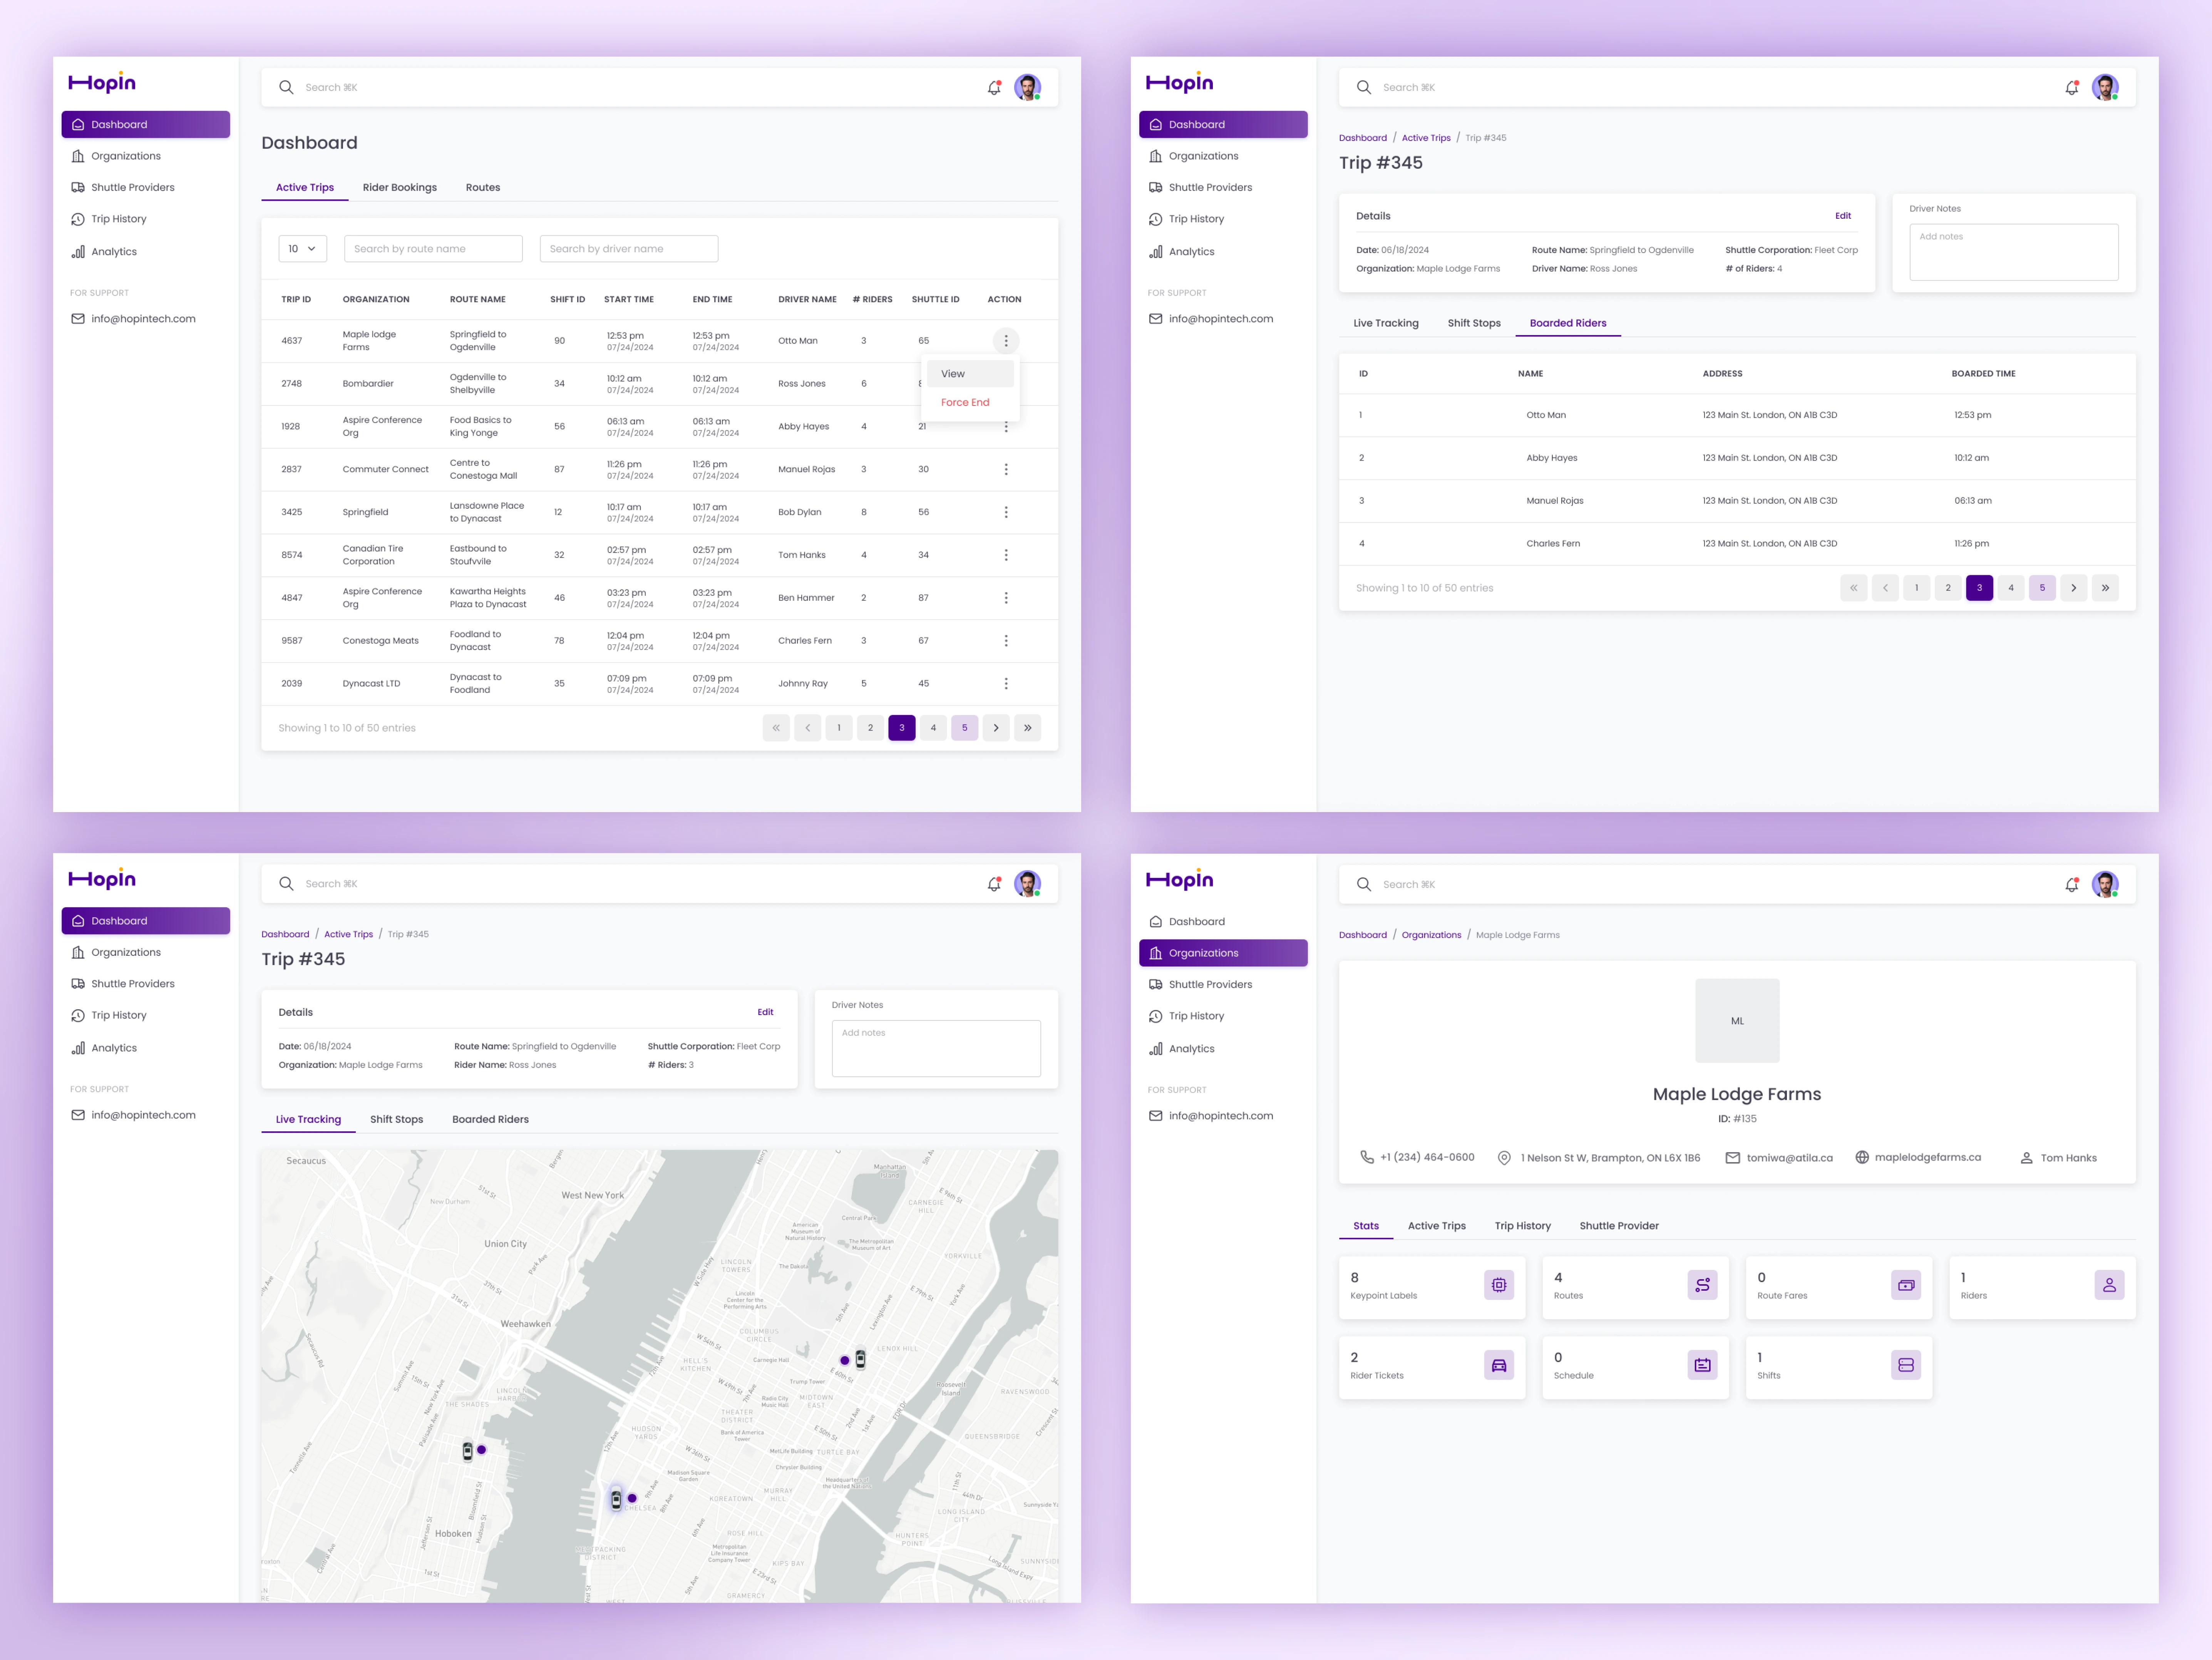Image resolution: width=2212 pixels, height=1660 pixels.
Task: Click the person icon beside Tom Hanks
Action: (x=2026, y=1158)
